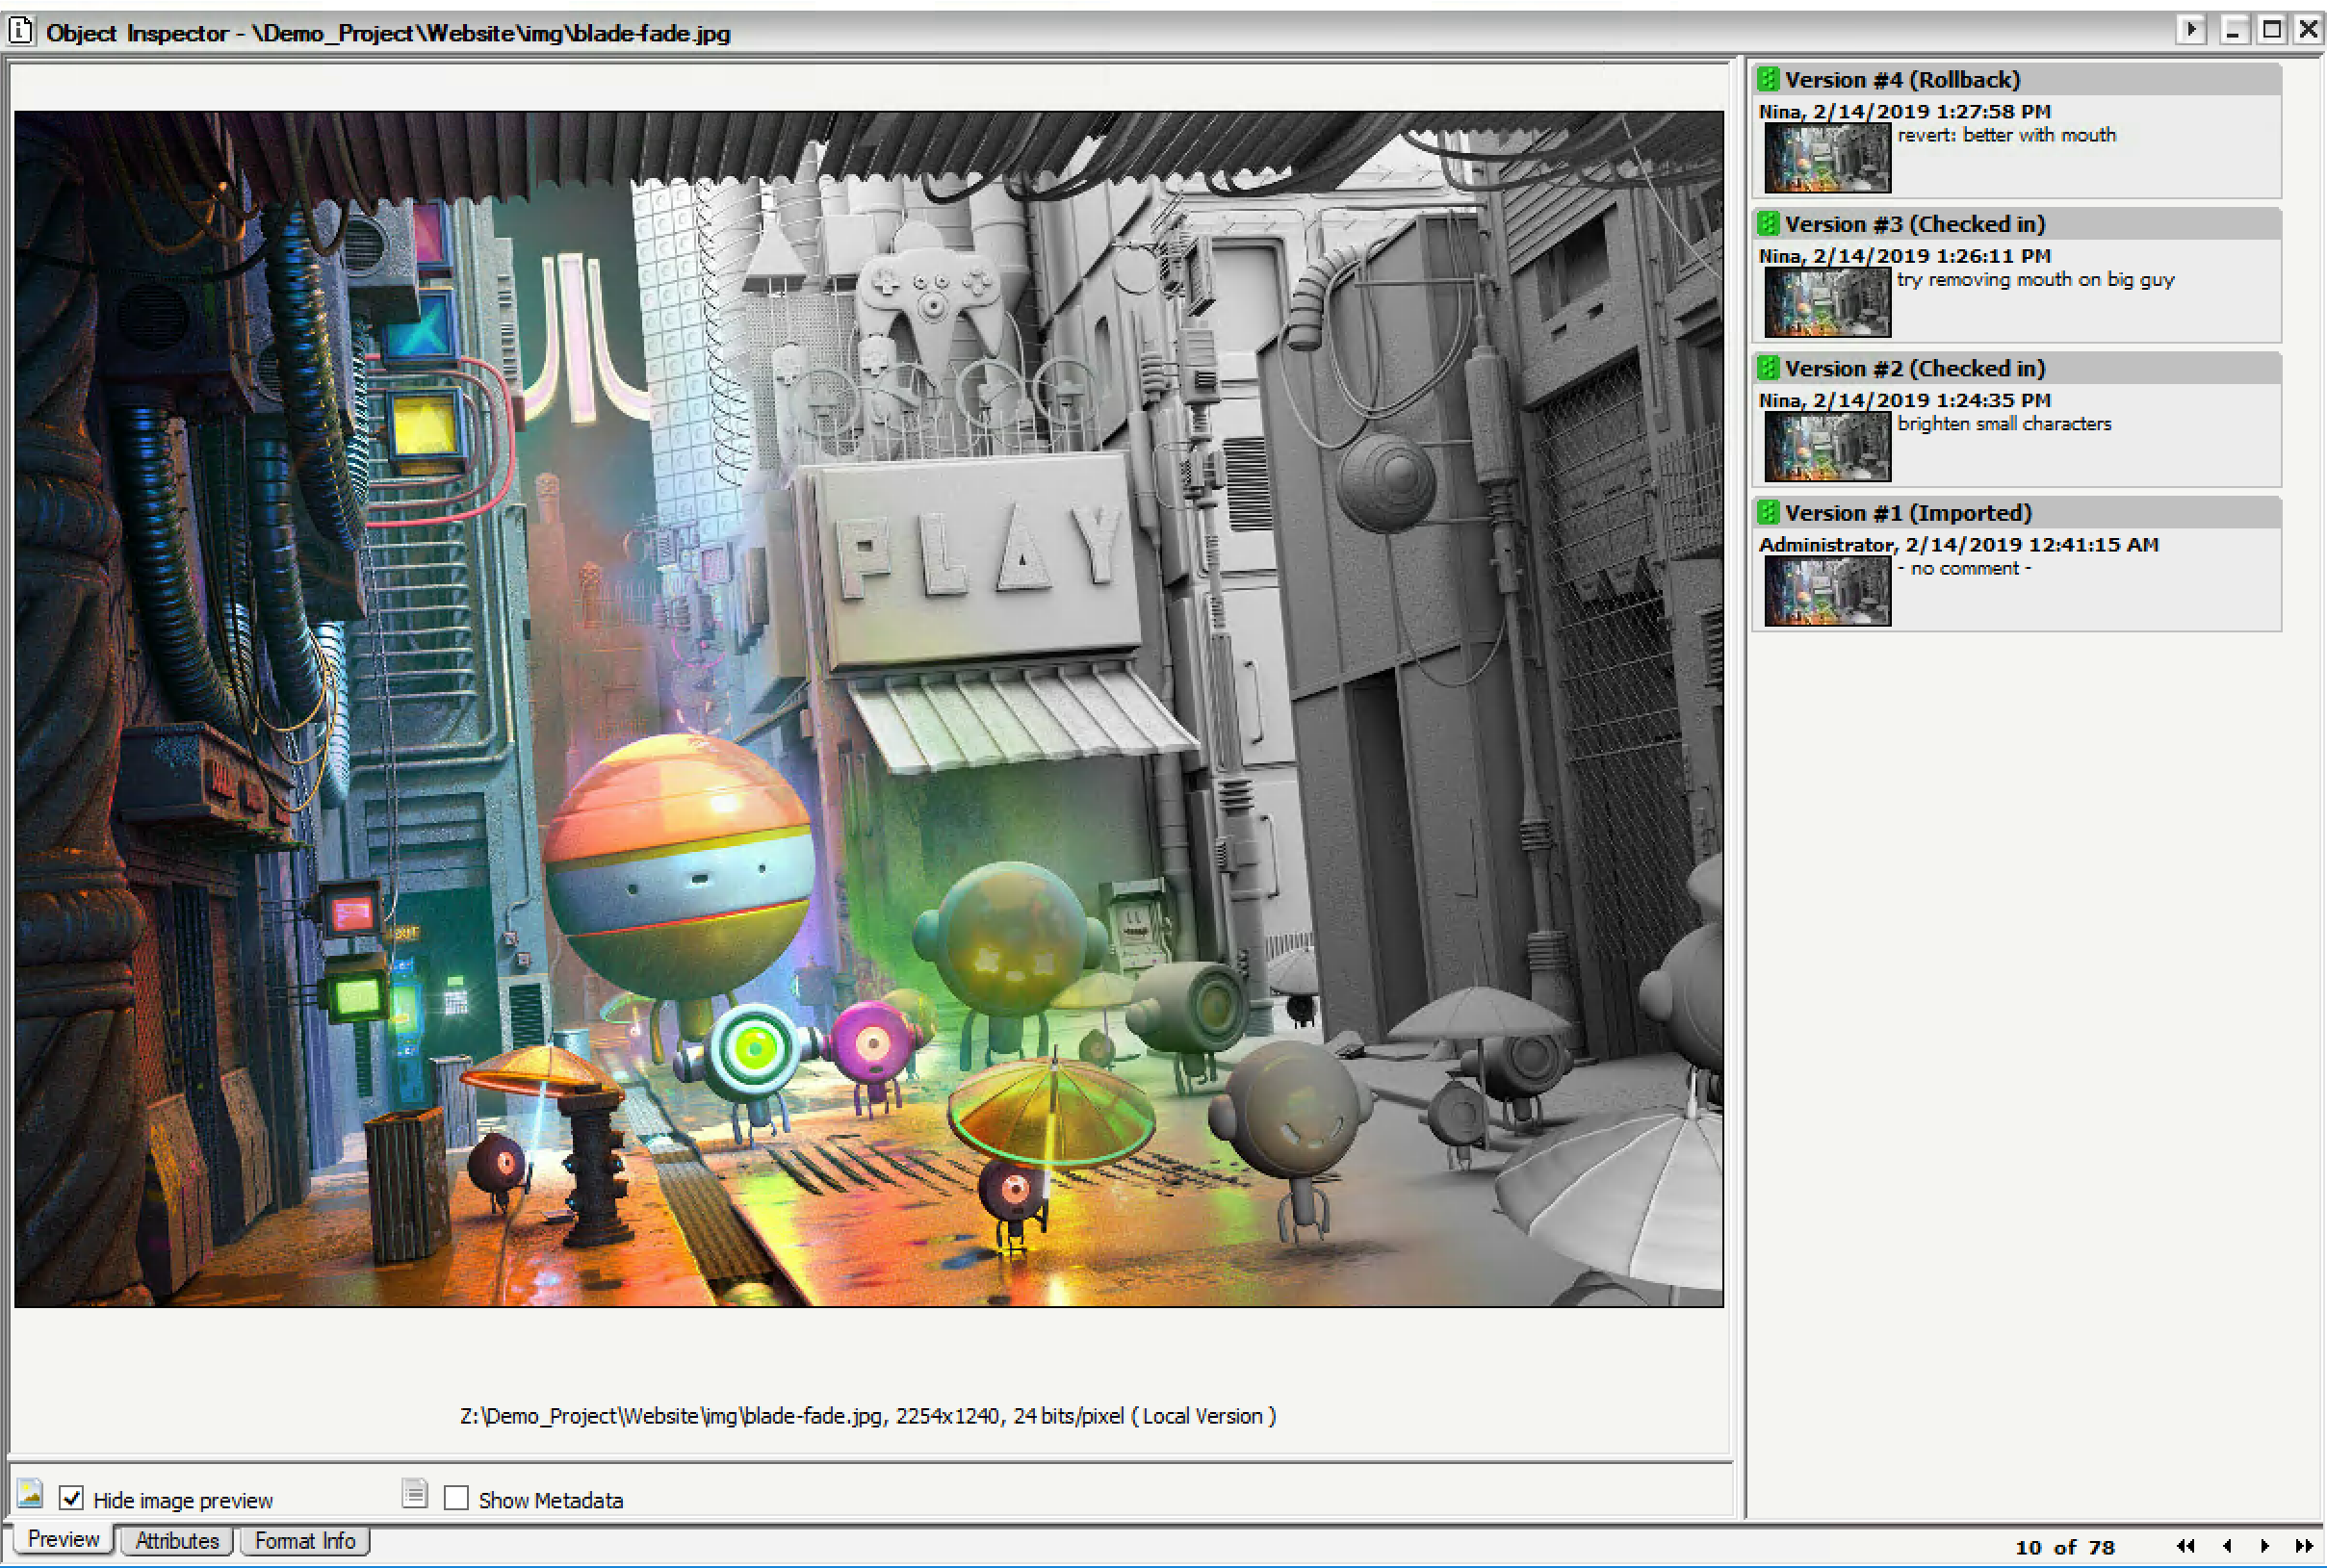Jump to the last object
The height and width of the screenshot is (1568, 2327).
[x=2304, y=1546]
